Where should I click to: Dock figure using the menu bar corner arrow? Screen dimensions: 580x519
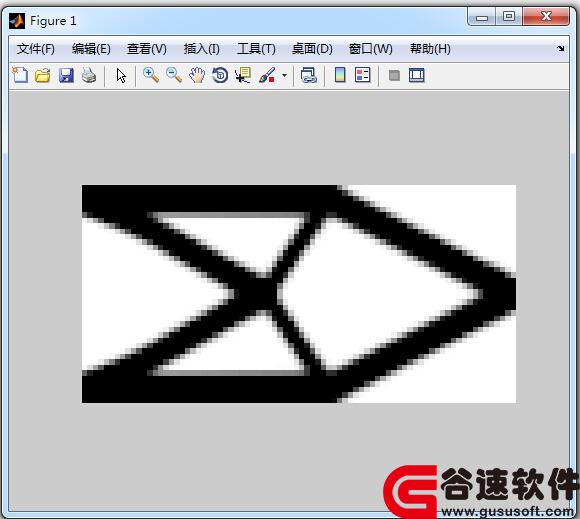coord(561,48)
